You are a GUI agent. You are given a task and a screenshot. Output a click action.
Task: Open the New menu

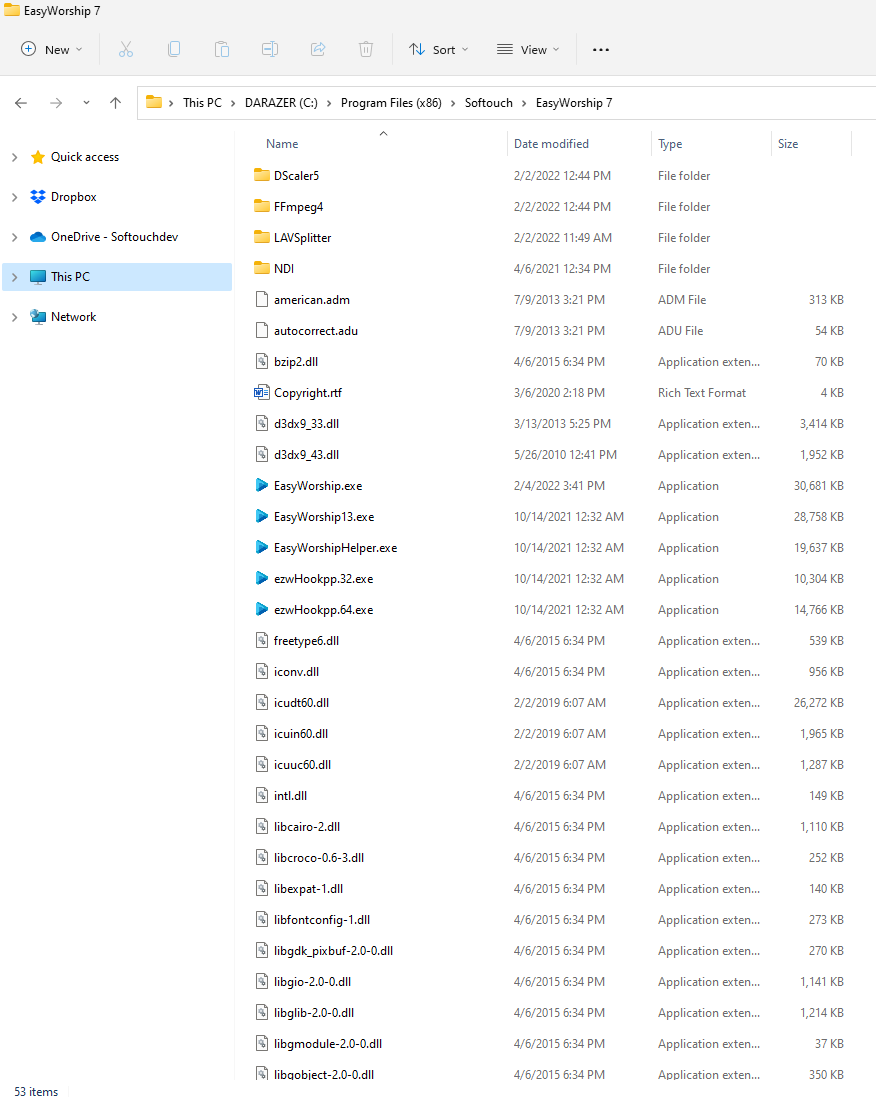point(50,48)
